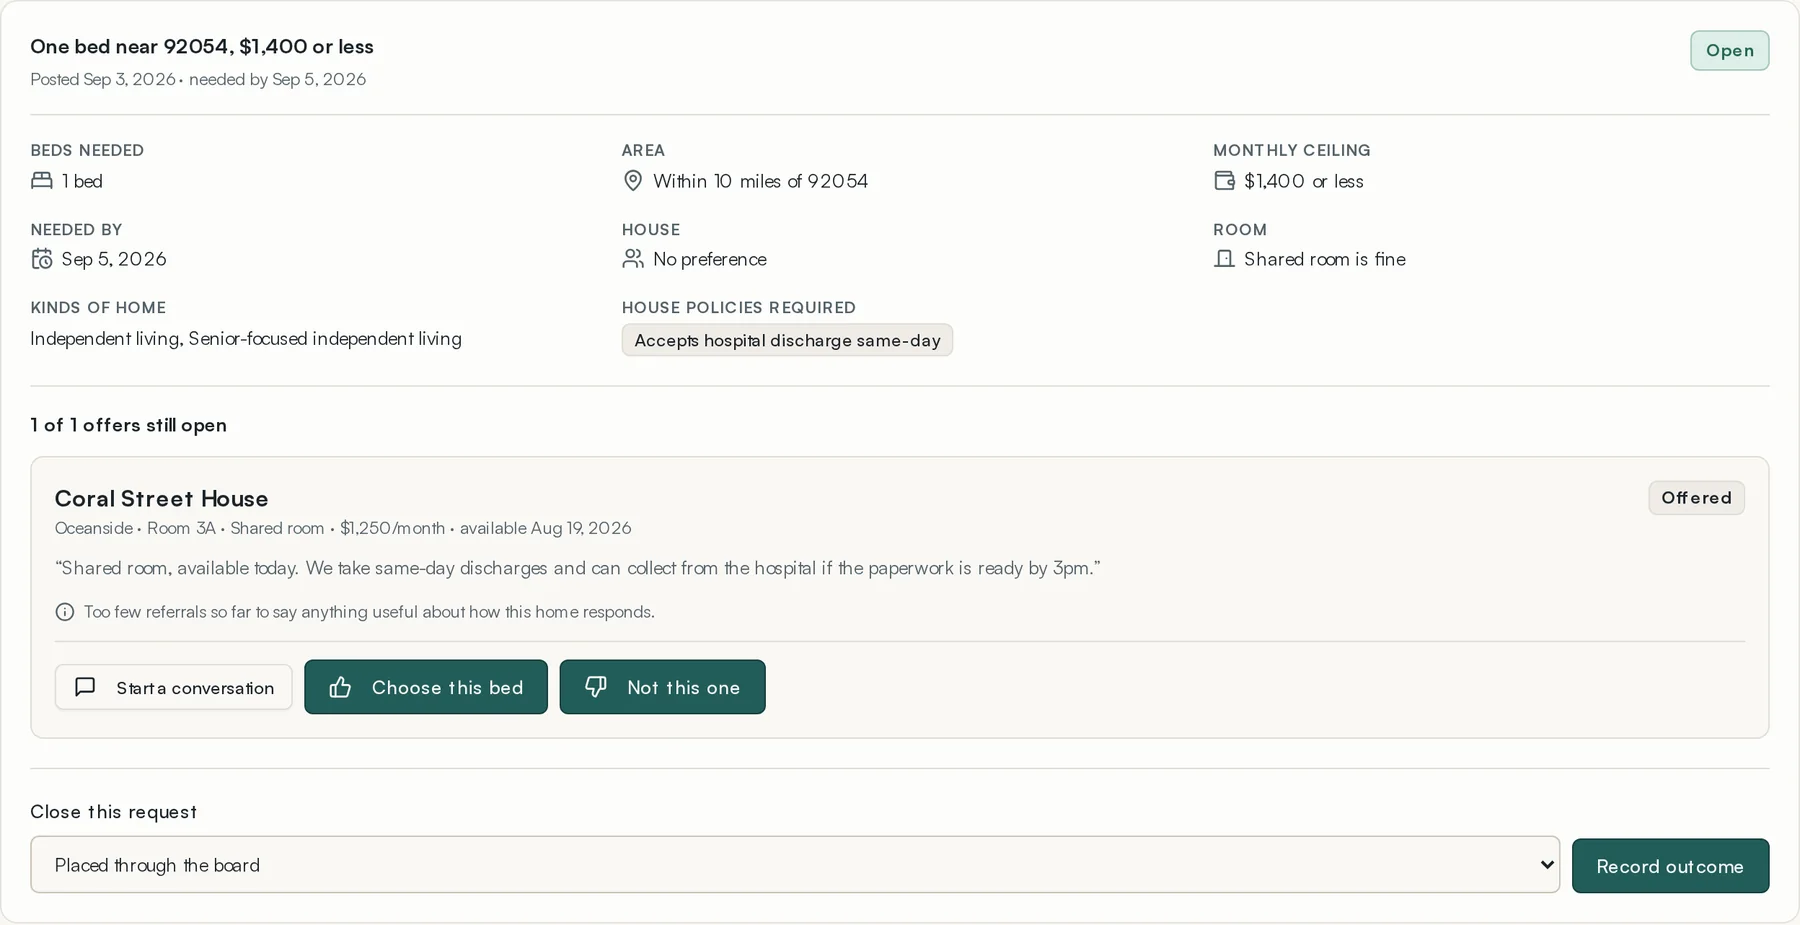
Task: Click the info icon beside Too few referrals
Action: click(x=65, y=612)
